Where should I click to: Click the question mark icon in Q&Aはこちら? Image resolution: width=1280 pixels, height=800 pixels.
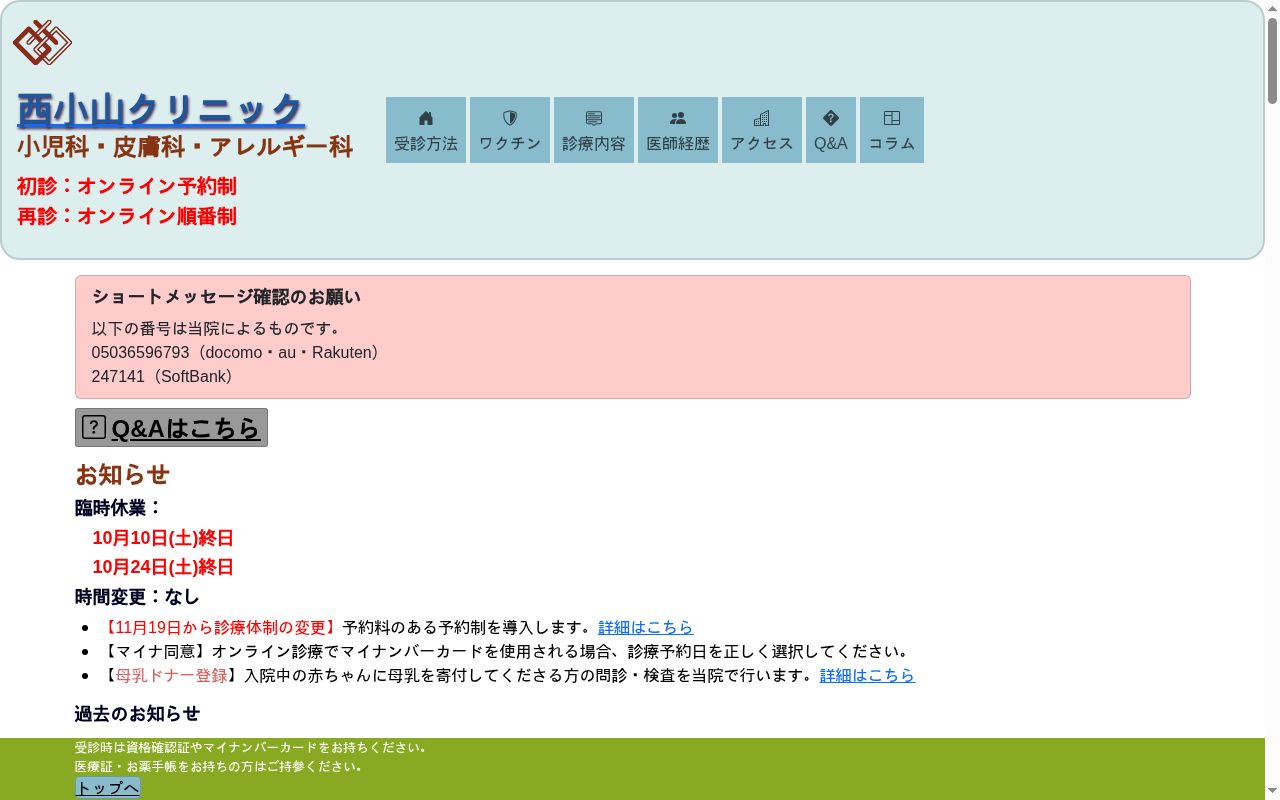[x=94, y=427]
